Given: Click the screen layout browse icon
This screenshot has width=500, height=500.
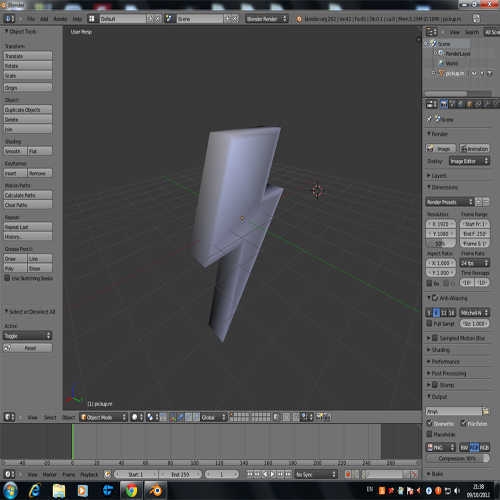Looking at the screenshot, I should pyautogui.click(x=92, y=19).
